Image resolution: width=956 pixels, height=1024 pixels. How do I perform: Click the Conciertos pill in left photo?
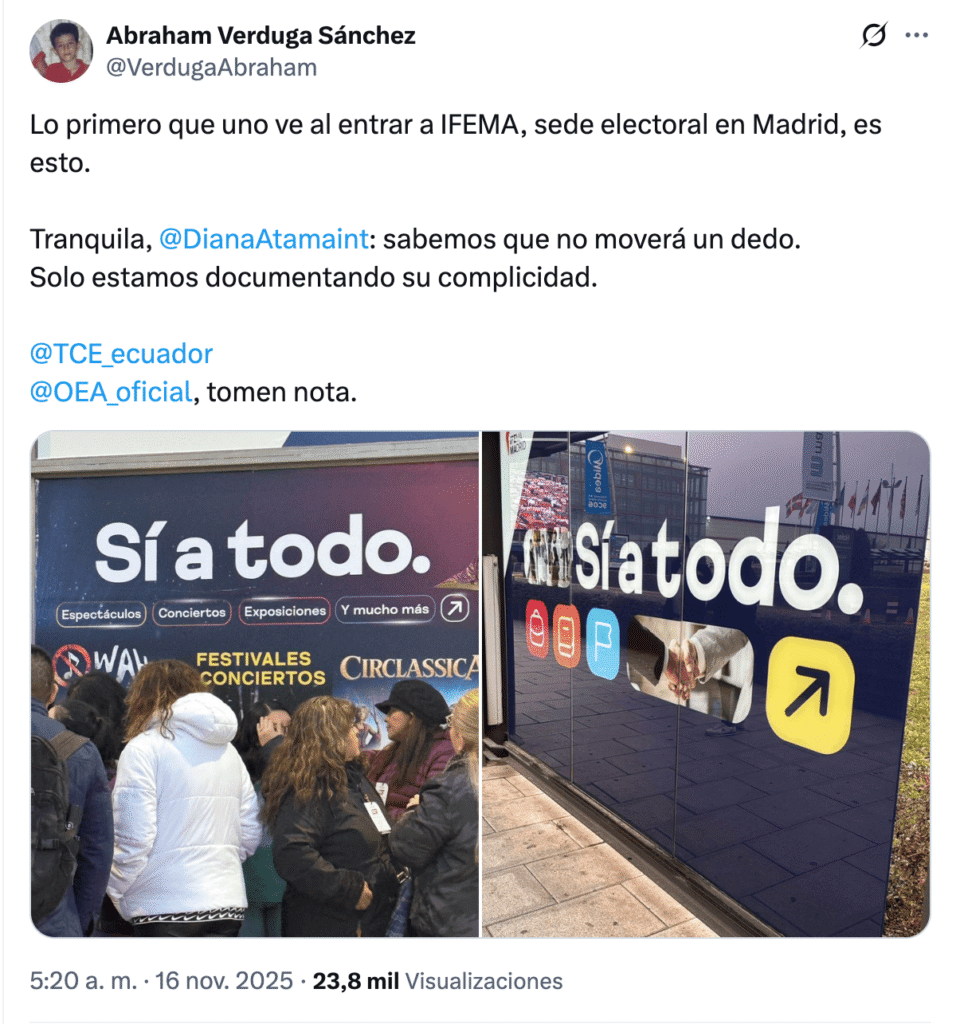192,613
